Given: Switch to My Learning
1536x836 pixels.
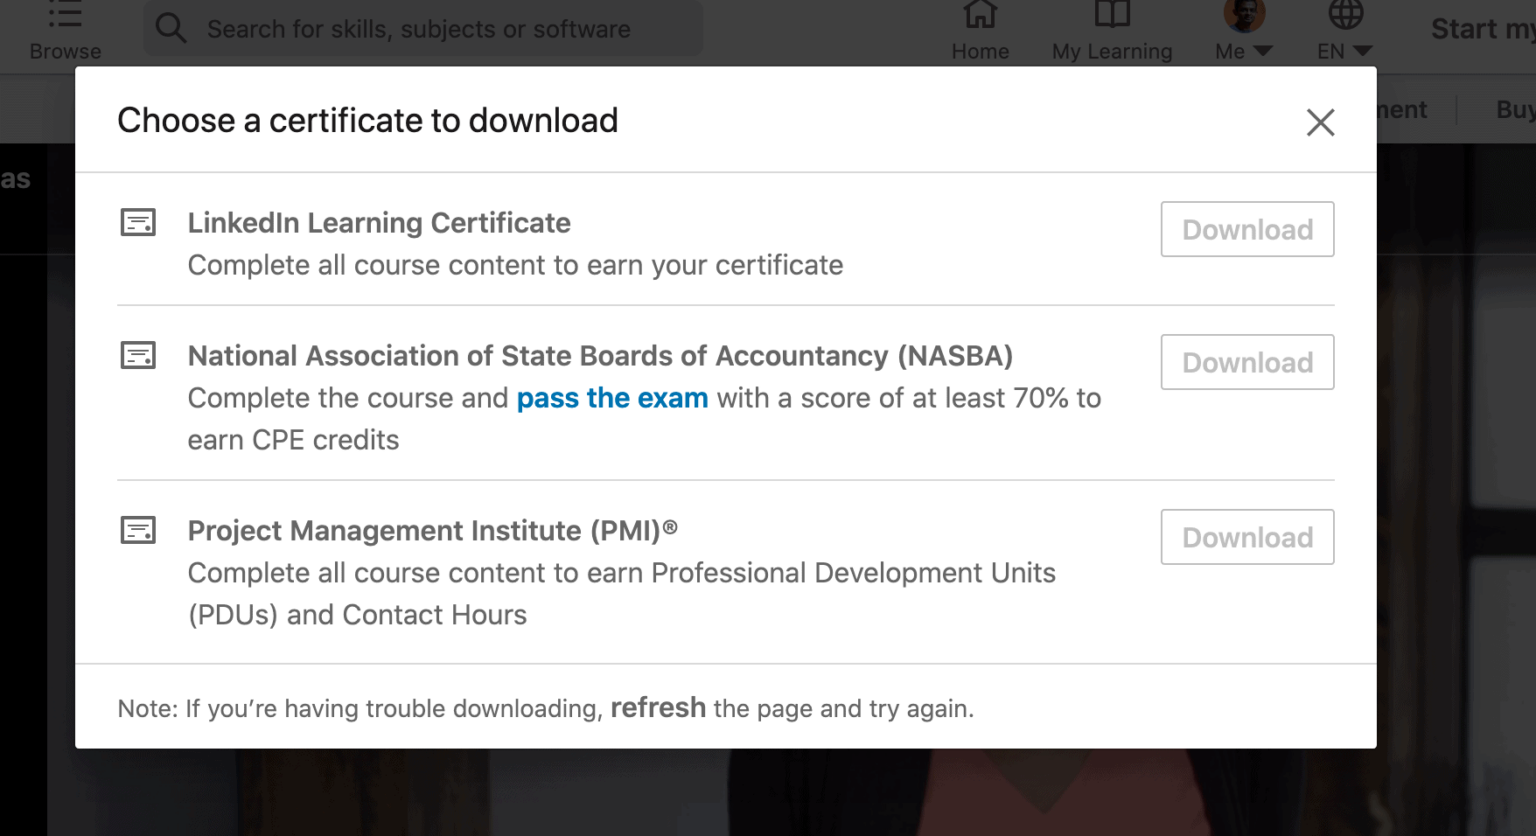Looking at the screenshot, I should click(1111, 30).
